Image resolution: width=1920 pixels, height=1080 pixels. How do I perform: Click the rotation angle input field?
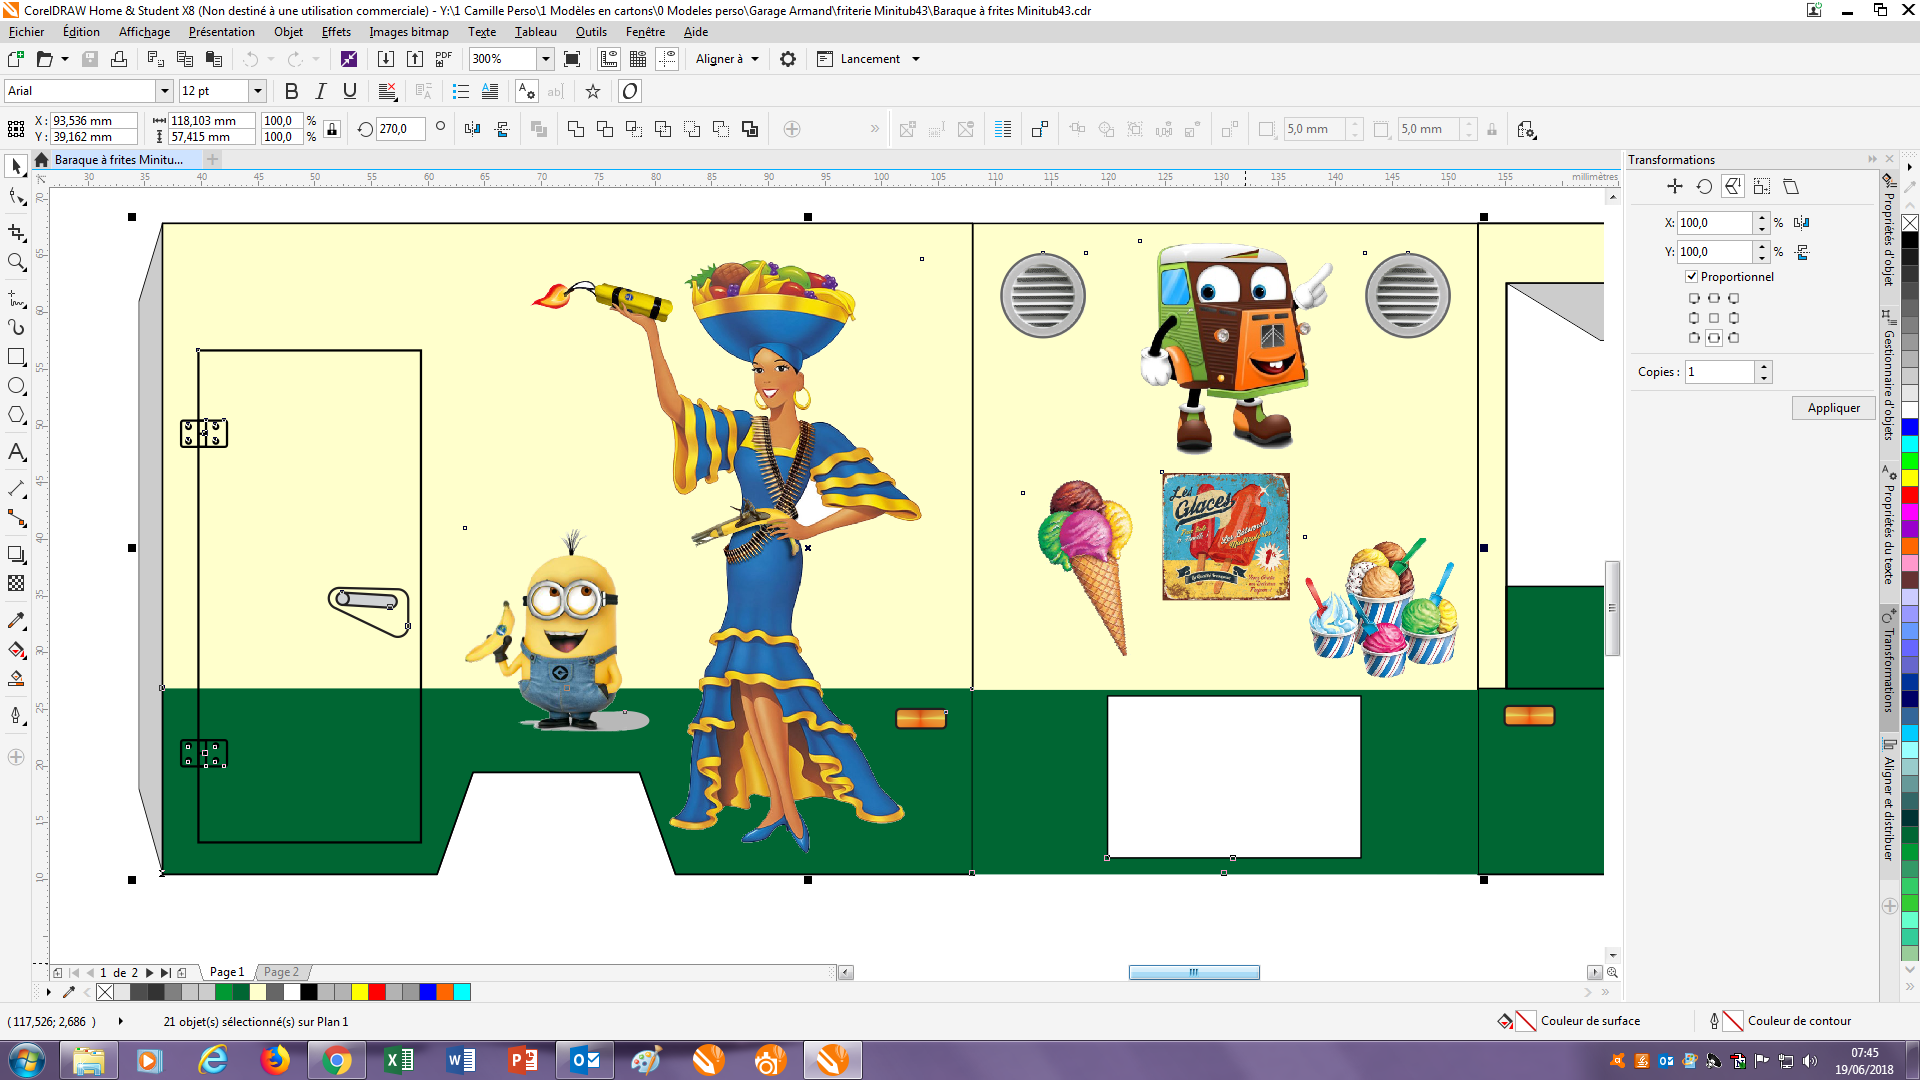tap(398, 129)
